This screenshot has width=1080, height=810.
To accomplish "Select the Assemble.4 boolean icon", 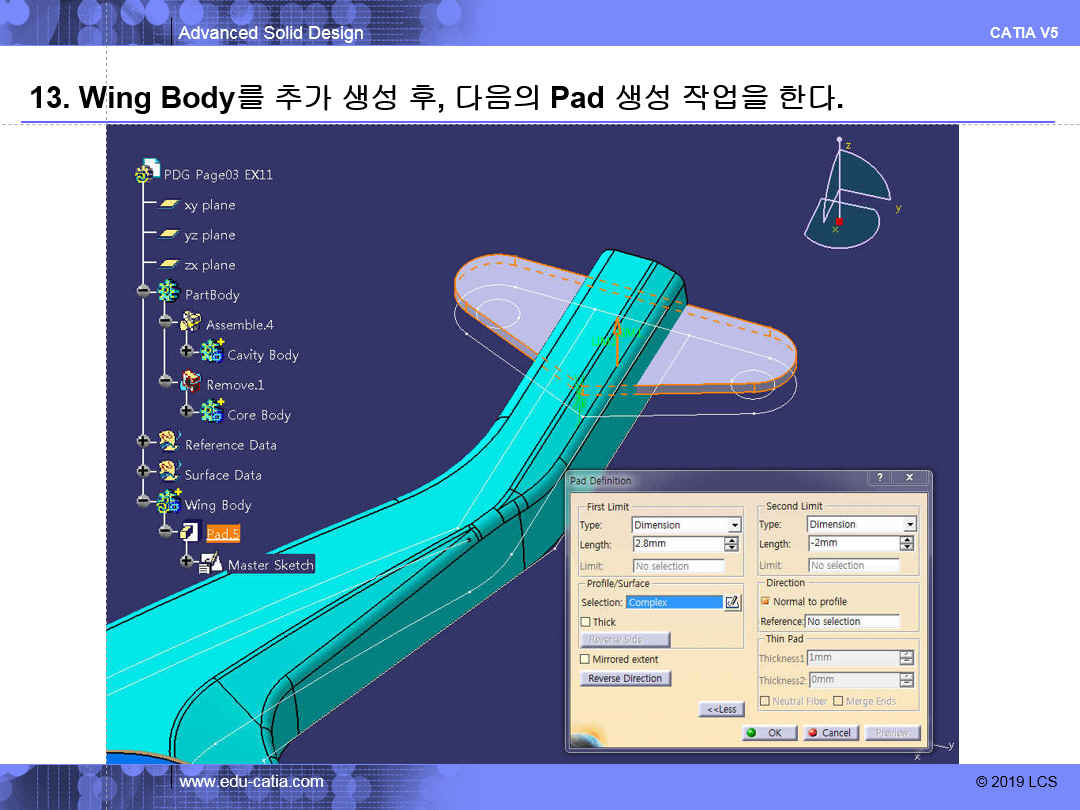I will click(190, 324).
